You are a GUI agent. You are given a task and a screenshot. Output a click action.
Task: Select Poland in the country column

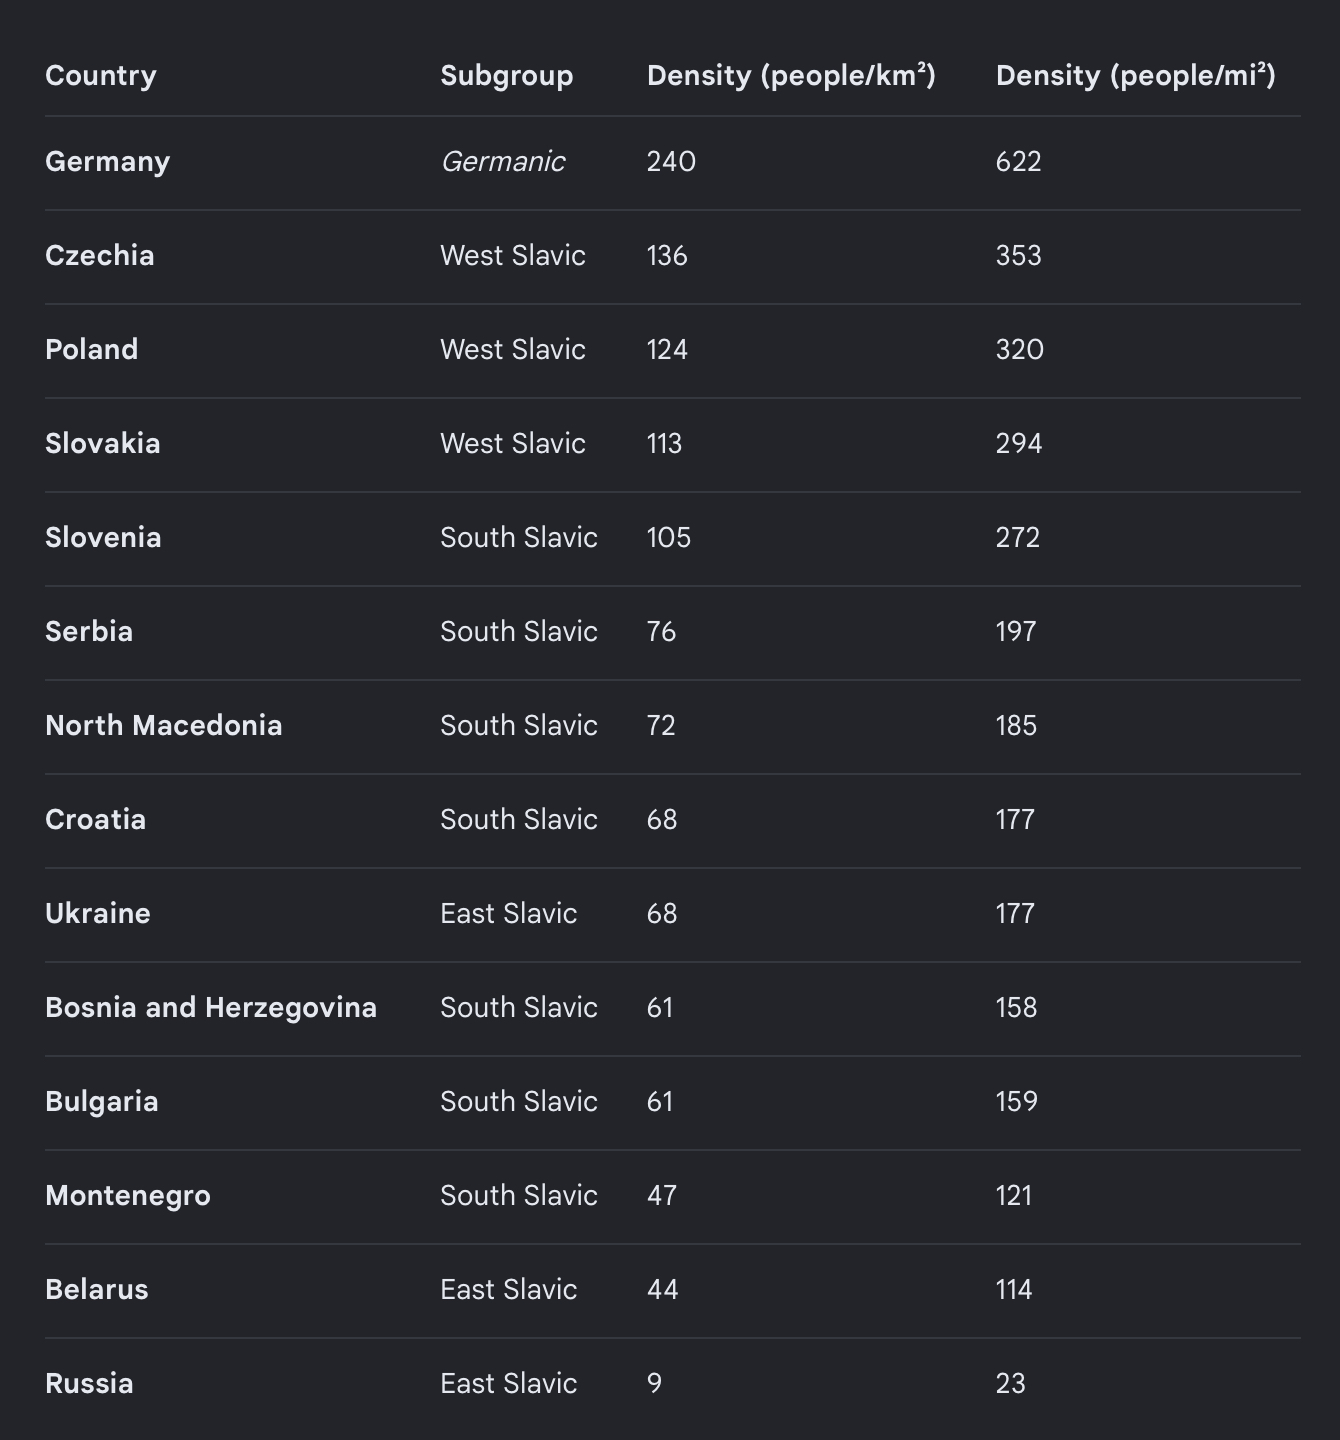pos(92,350)
